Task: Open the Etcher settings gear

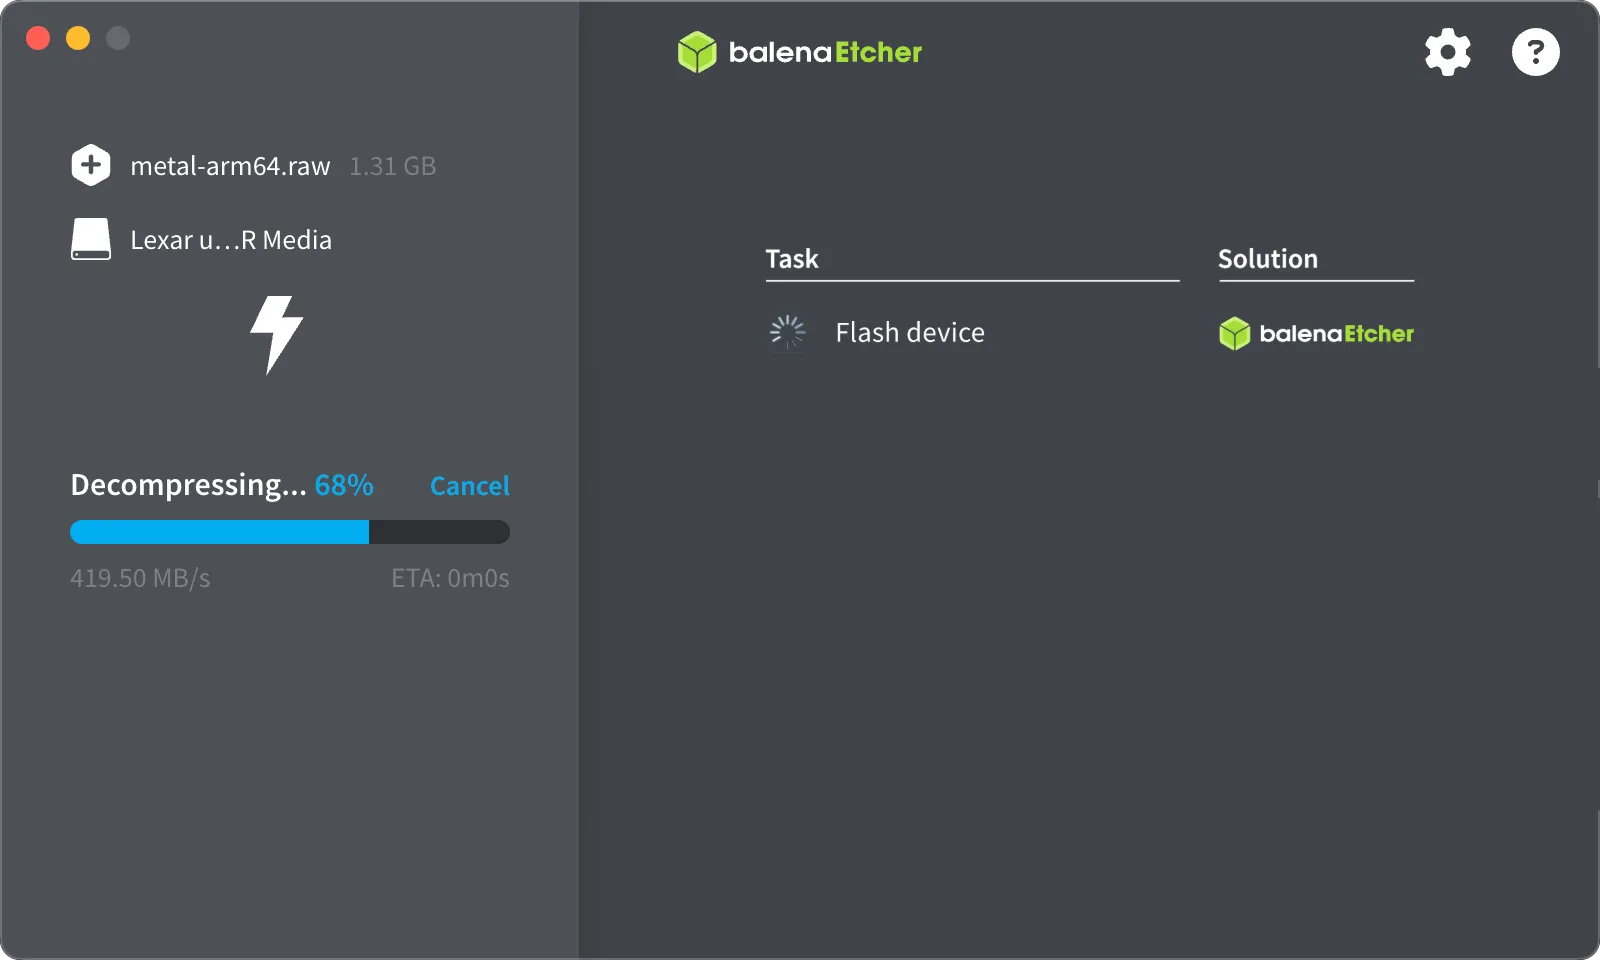Action: coord(1446,52)
